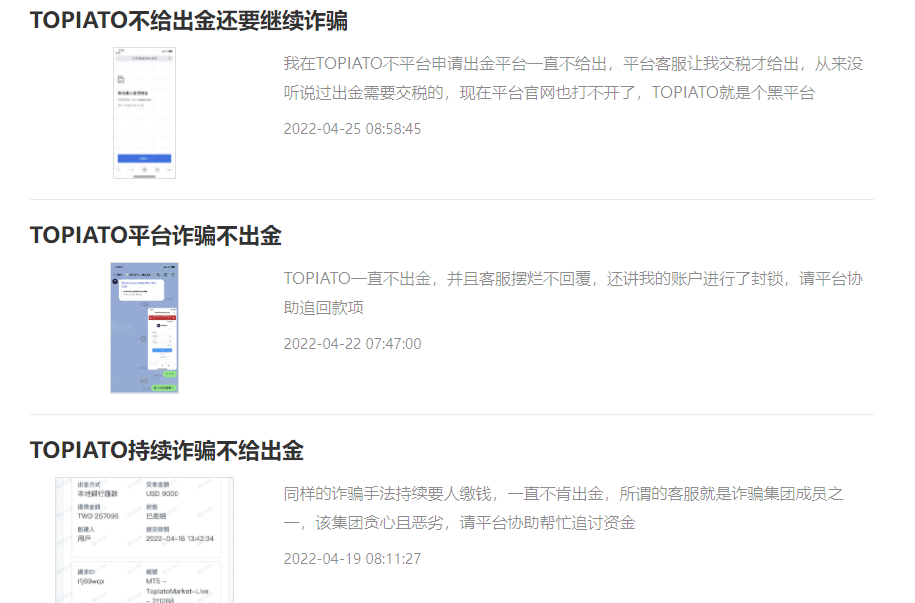Click the timestamp 2022-04-19 08:11:27

pos(352,559)
